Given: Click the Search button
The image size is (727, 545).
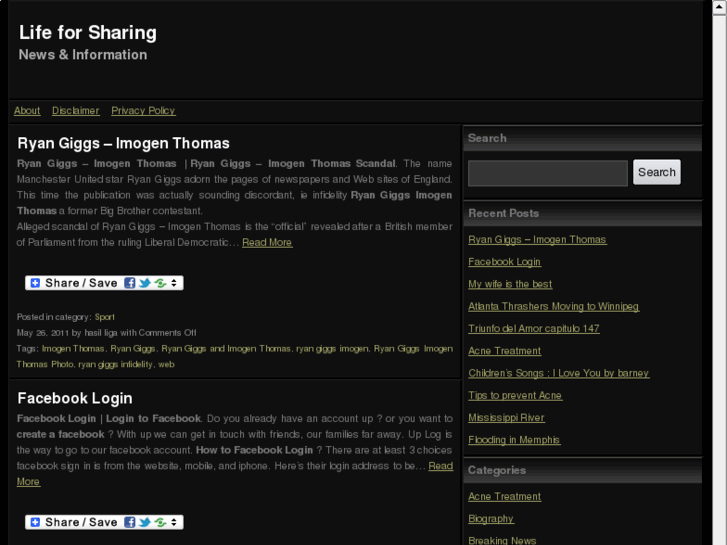Looking at the screenshot, I should coord(657,172).
